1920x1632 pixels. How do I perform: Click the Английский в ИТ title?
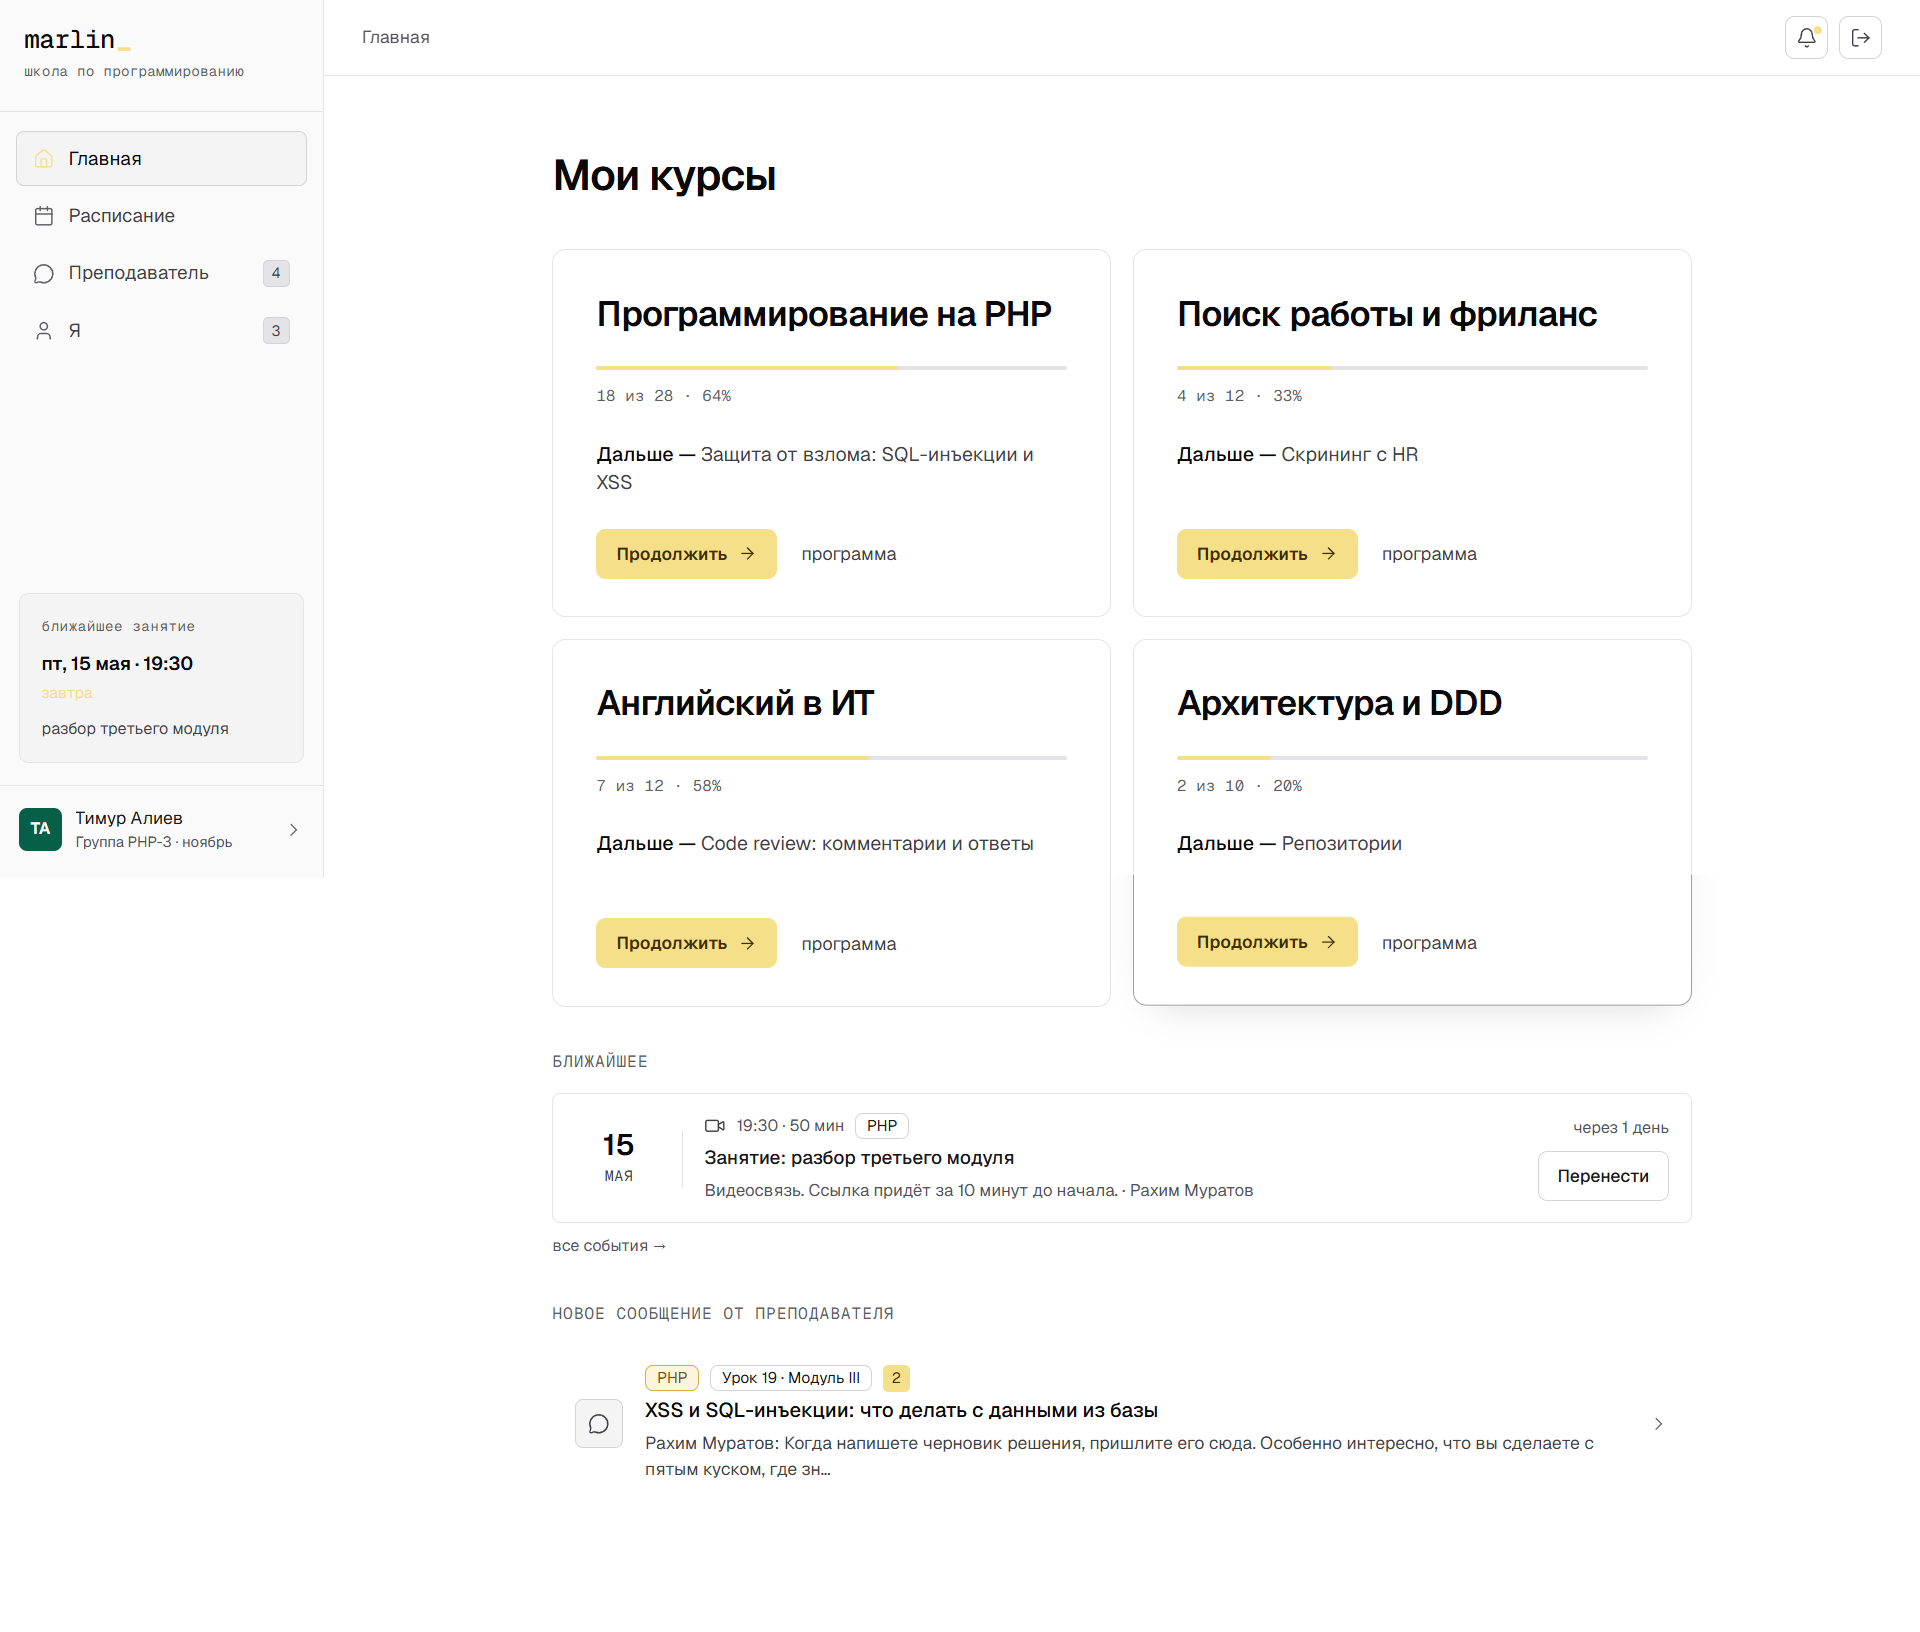(735, 703)
